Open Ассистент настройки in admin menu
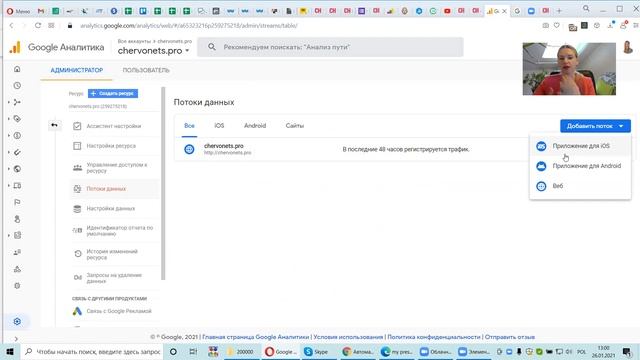 point(115,126)
